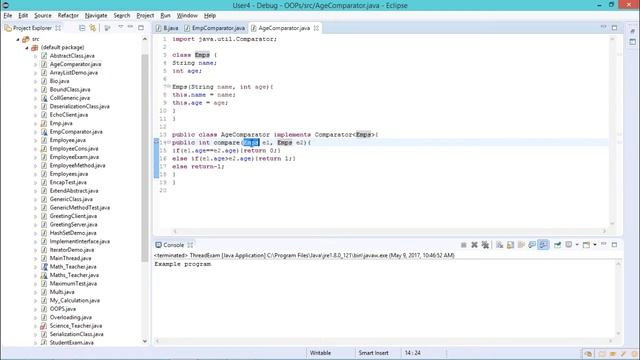Switch to the B.java editor tab

167,28
